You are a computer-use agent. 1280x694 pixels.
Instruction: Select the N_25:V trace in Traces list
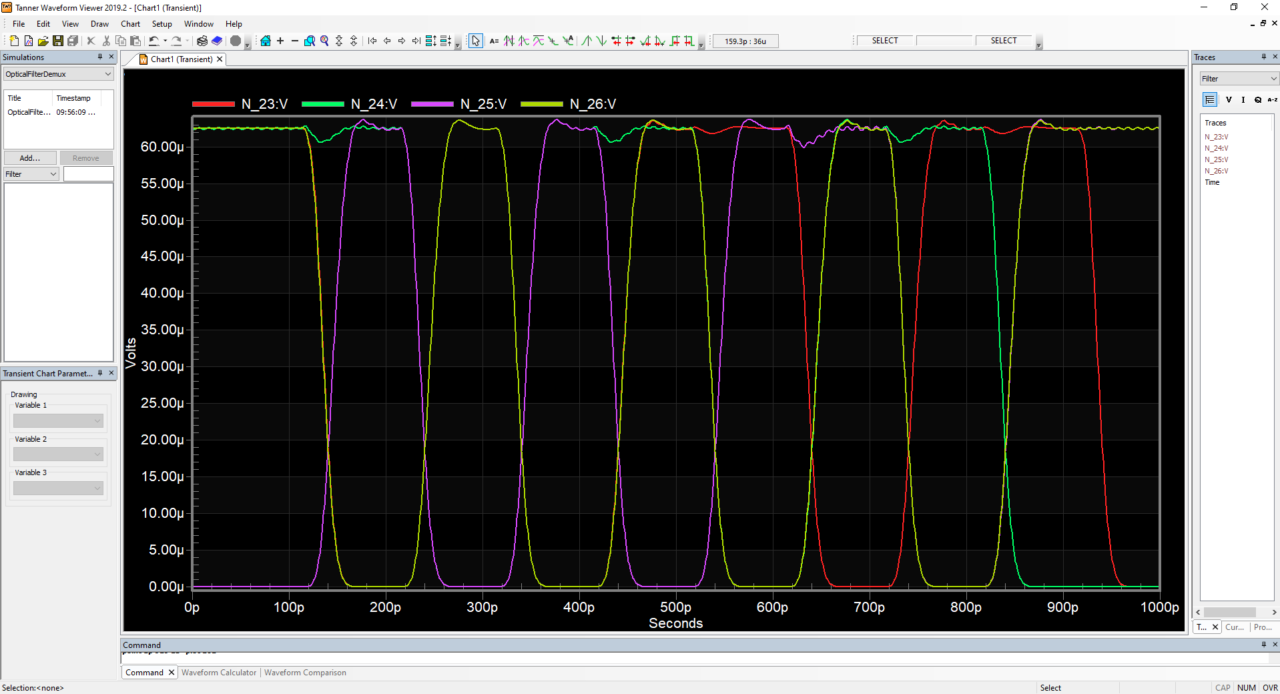coord(1216,159)
